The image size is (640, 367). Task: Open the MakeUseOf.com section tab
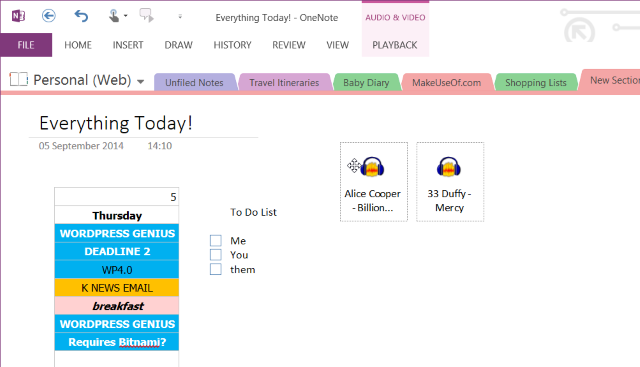coord(447,82)
